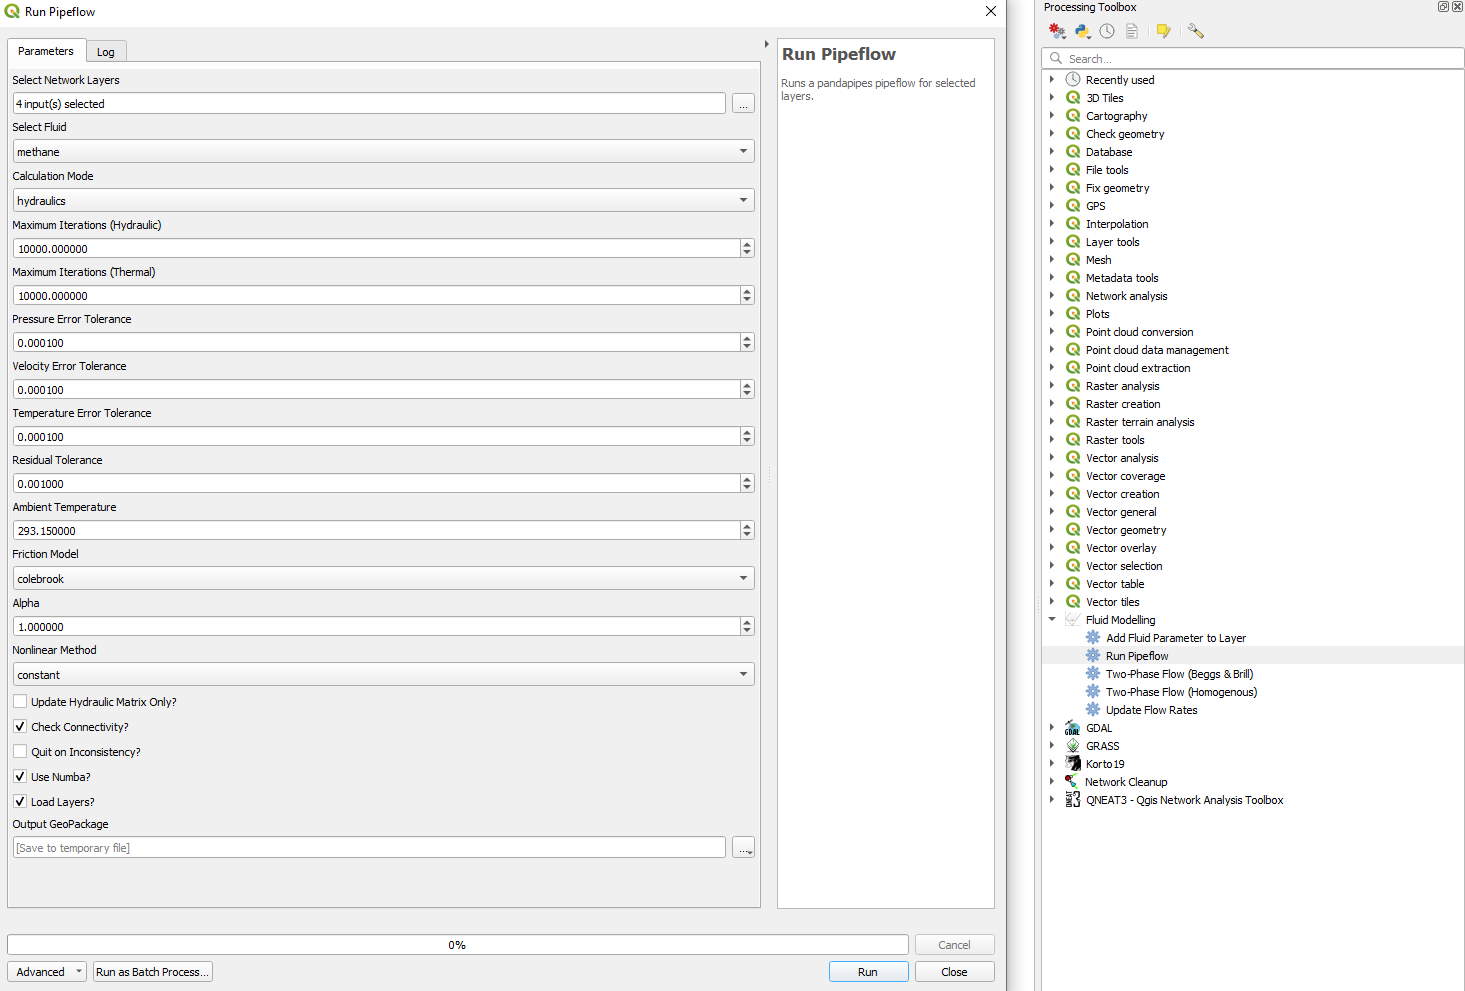The width and height of the screenshot is (1465, 991).
Task: Open the Nonlinear Method dropdown
Action: coord(384,675)
